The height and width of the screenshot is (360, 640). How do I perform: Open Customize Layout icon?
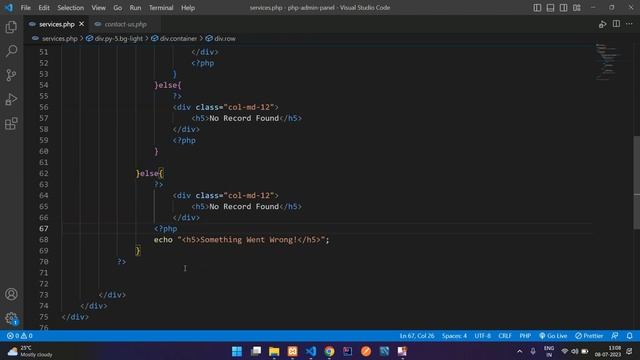pos(577,7)
